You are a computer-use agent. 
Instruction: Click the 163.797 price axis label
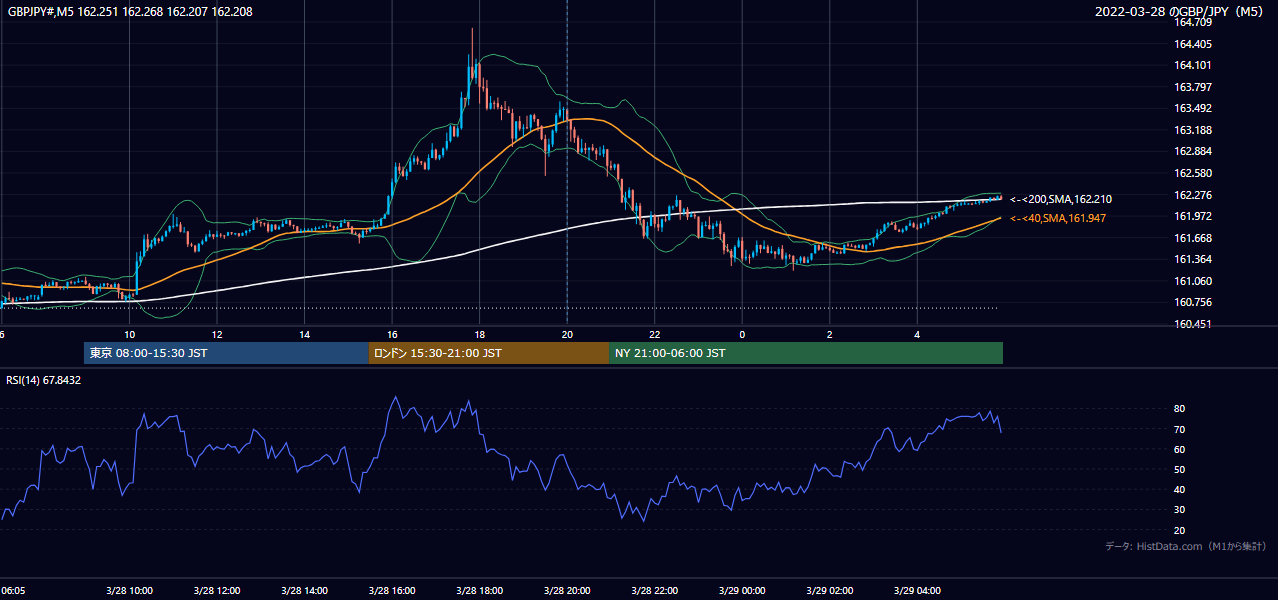[x=1193, y=87]
